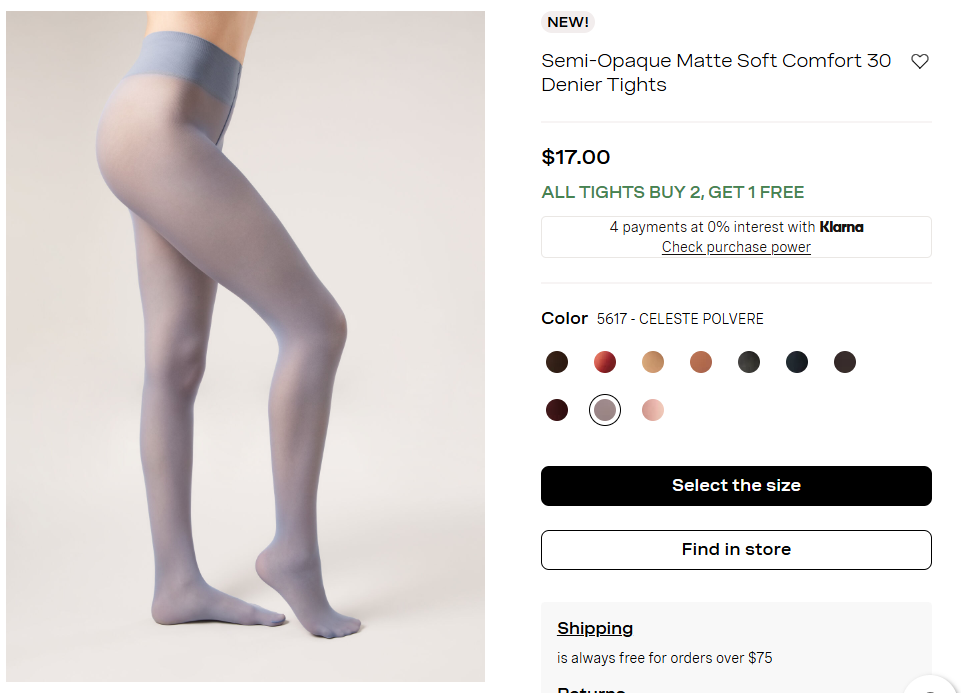This screenshot has width=961, height=693.
Task: Pick the red color swatch
Action: pyautogui.click(x=605, y=362)
